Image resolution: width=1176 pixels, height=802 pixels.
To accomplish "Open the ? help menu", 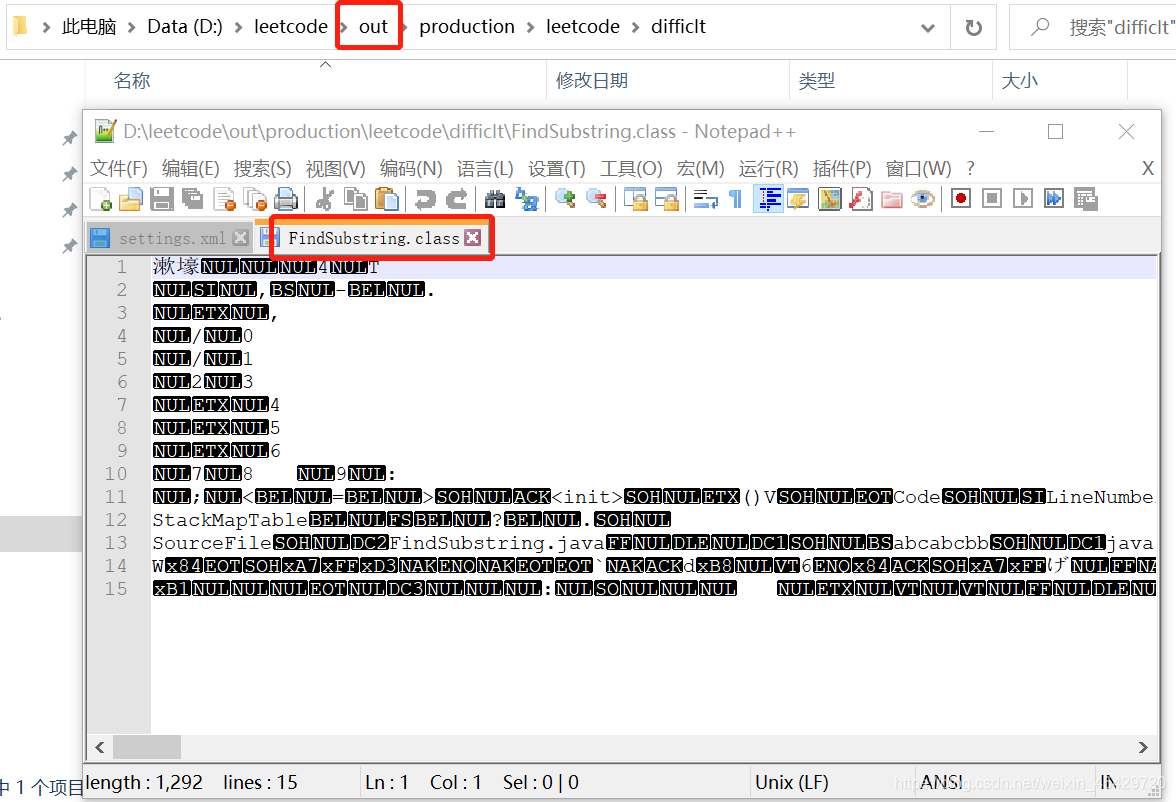I will (970, 168).
